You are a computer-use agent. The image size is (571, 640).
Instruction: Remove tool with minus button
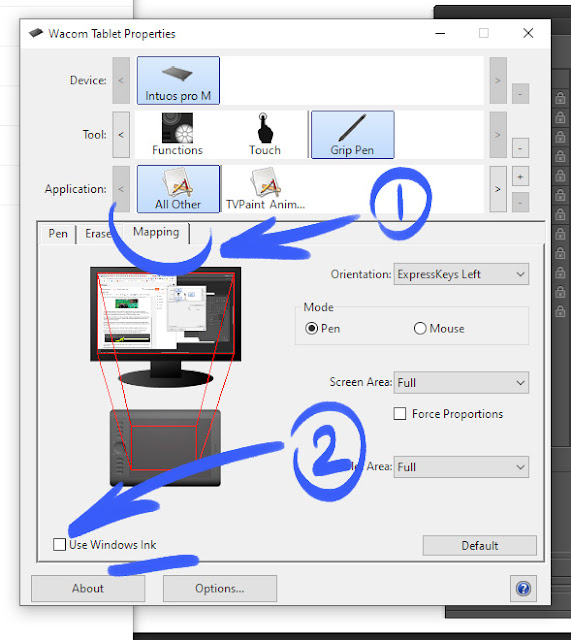click(520, 148)
